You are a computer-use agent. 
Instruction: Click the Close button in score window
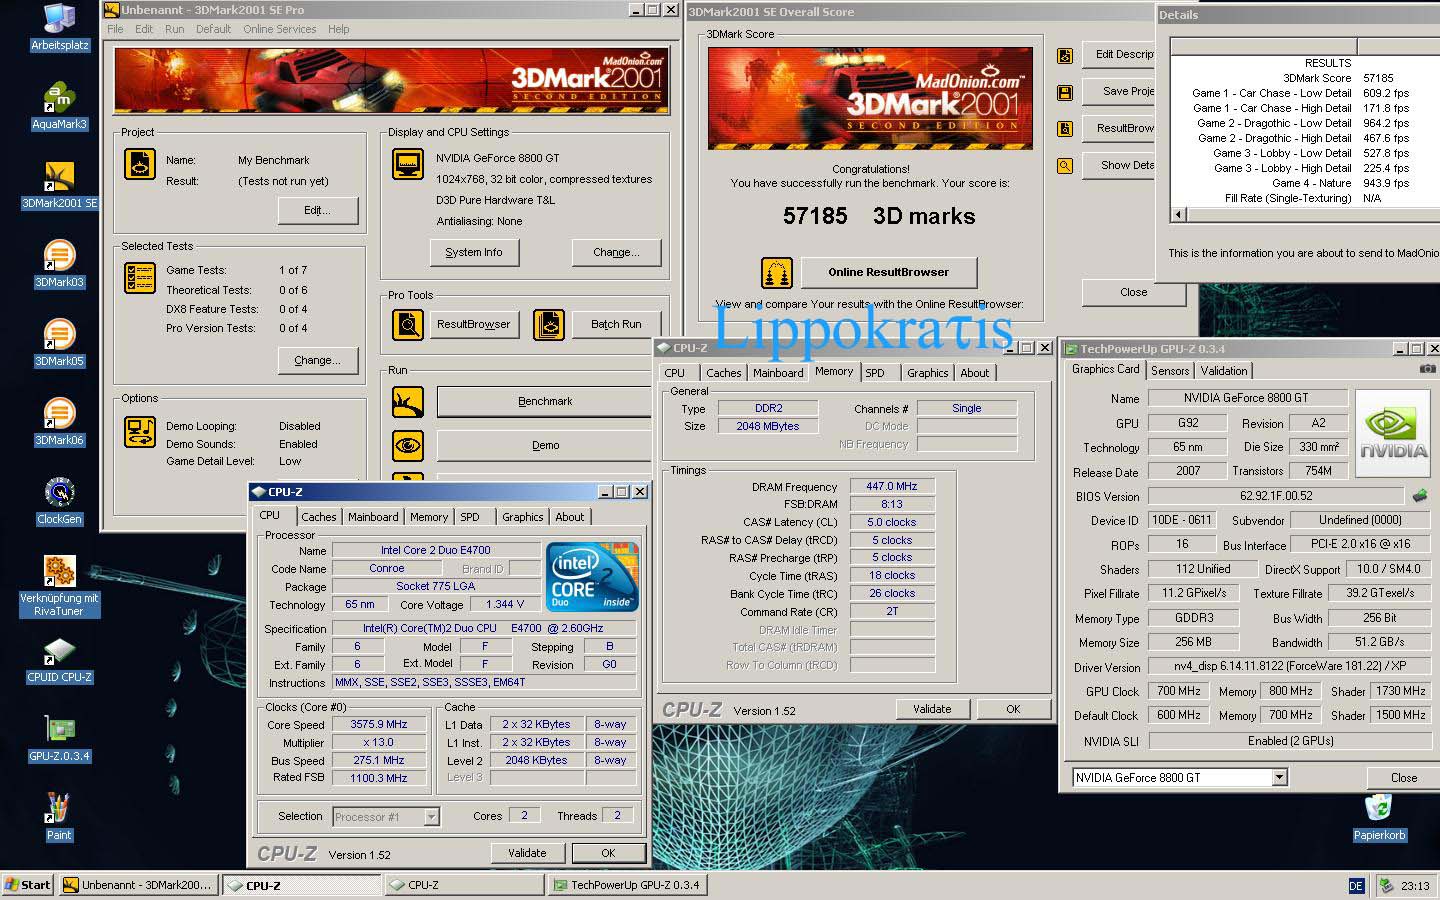point(1133,292)
